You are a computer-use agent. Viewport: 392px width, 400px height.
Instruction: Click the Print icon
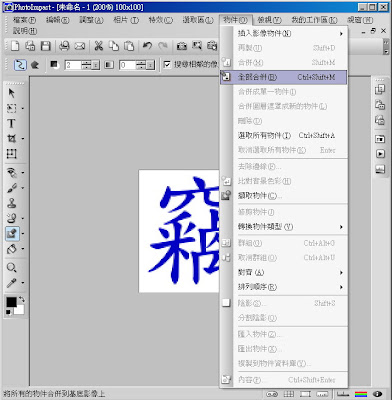point(64,46)
